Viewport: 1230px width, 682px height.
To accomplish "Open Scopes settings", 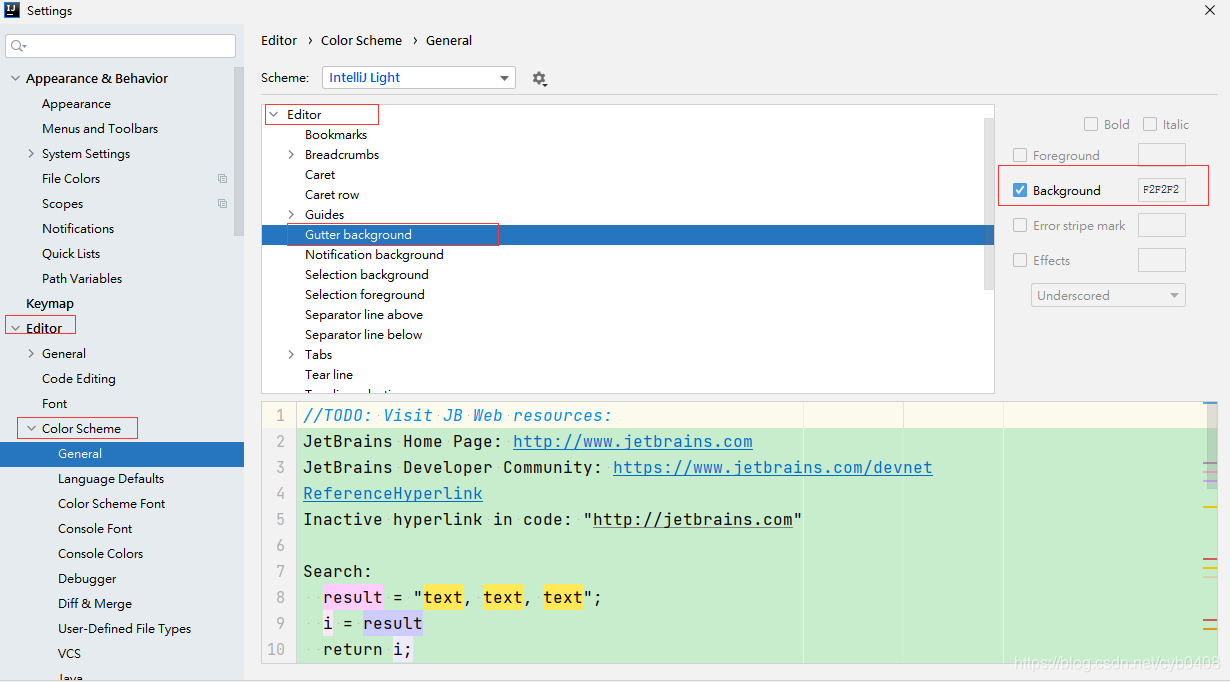I will click(x=62, y=204).
